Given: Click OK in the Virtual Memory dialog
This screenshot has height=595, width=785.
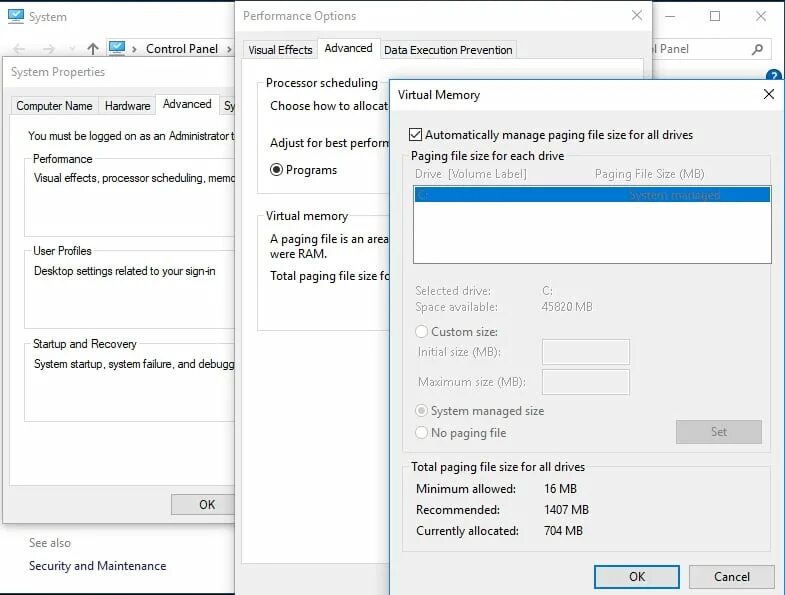Looking at the screenshot, I should tap(637, 576).
